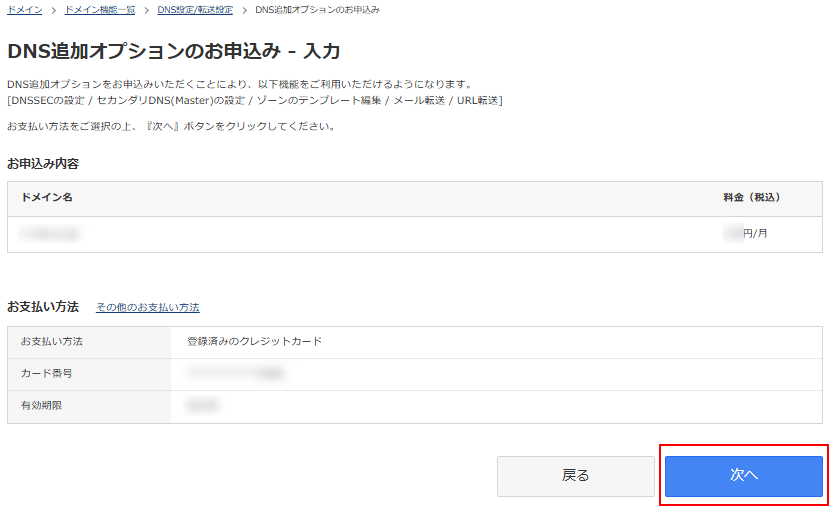Viewport: 831px width, 513px height.
Task: Click the DNS追加オプションのお申込み breadcrumb text
Action: 317,9
